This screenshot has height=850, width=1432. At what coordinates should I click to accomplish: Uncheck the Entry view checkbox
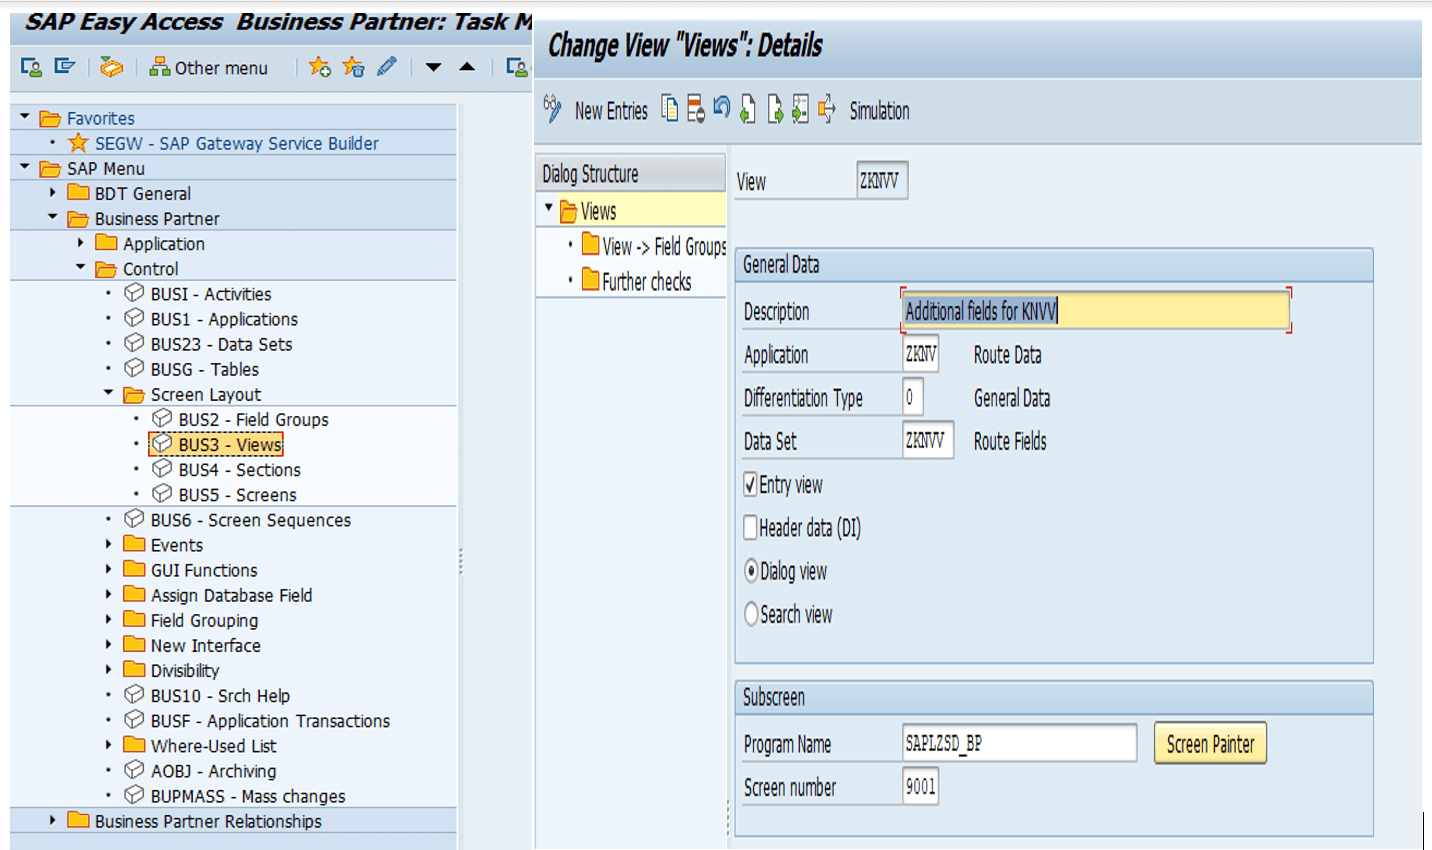[x=751, y=485]
